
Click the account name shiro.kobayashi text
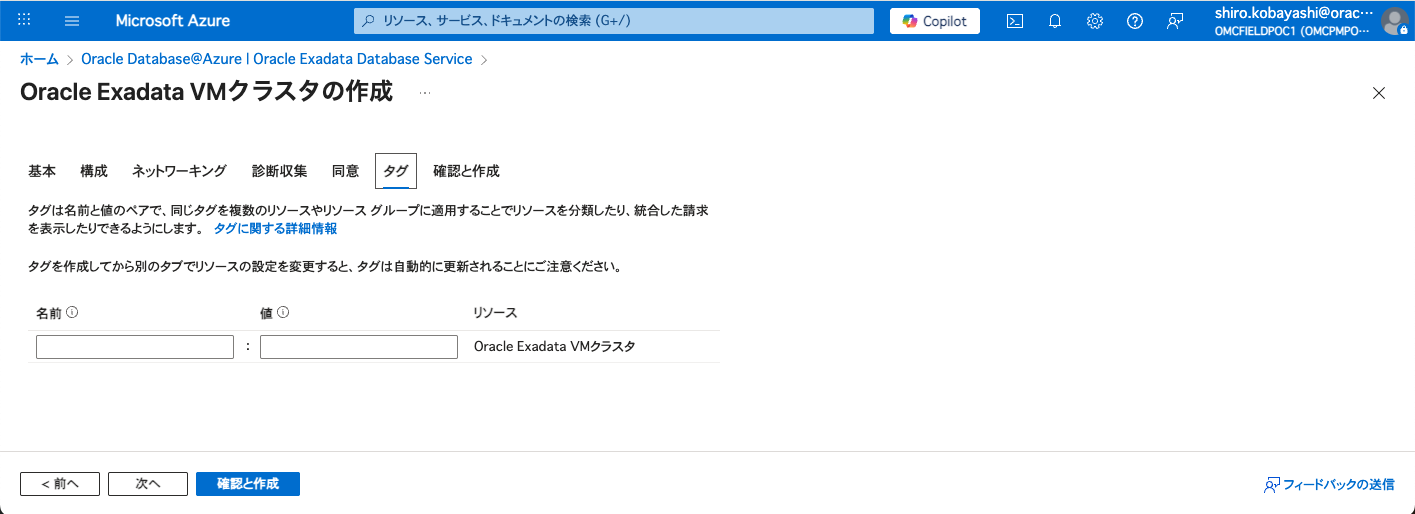point(1295,13)
